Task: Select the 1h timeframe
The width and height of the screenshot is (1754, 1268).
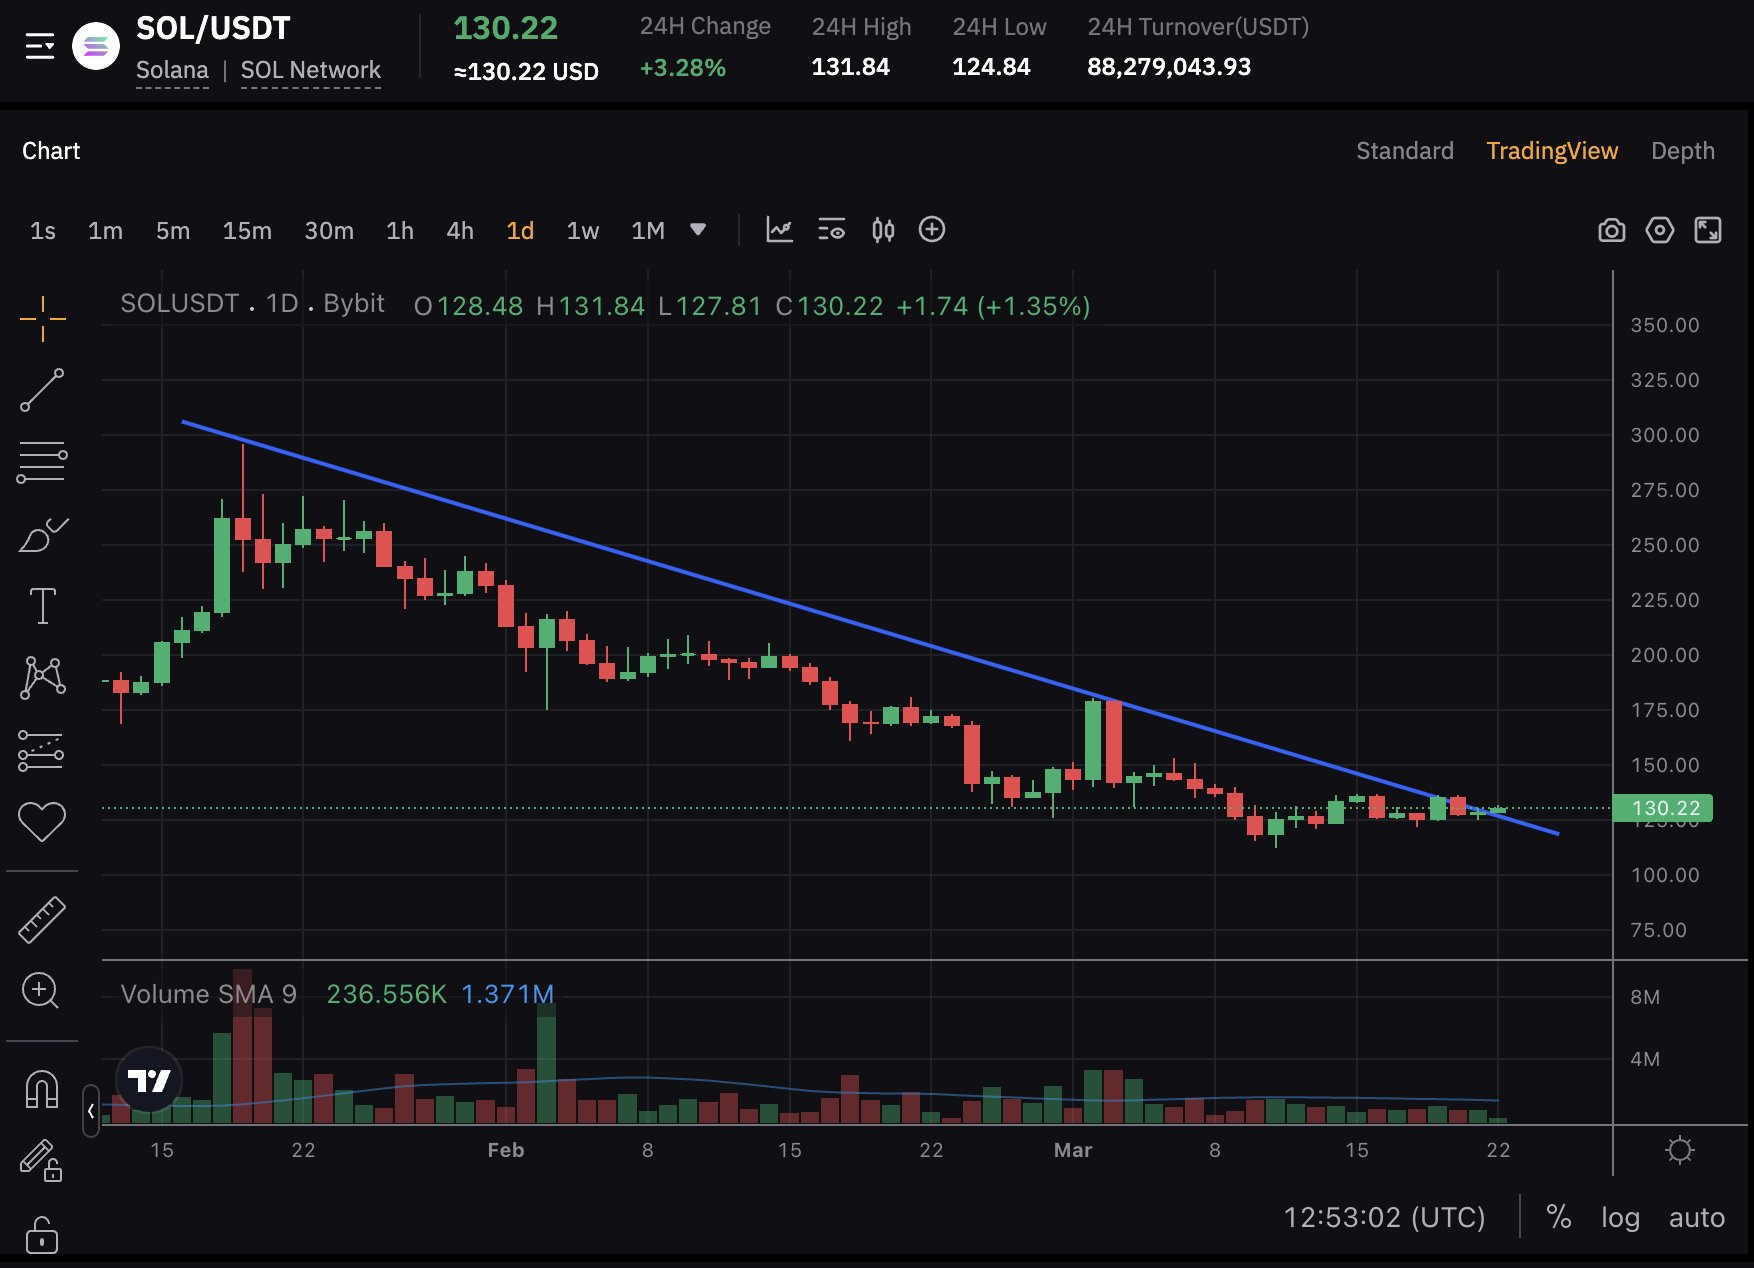Action: (x=400, y=231)
